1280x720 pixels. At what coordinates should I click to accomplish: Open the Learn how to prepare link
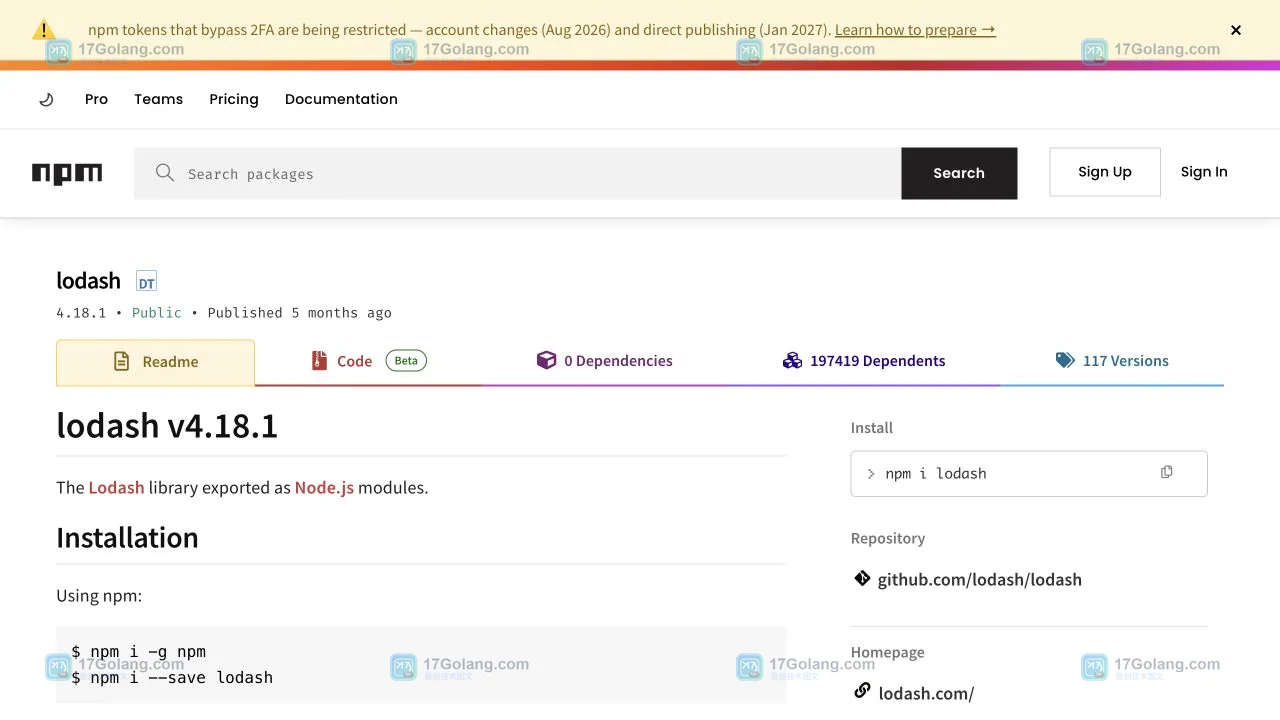click(915, 30)
